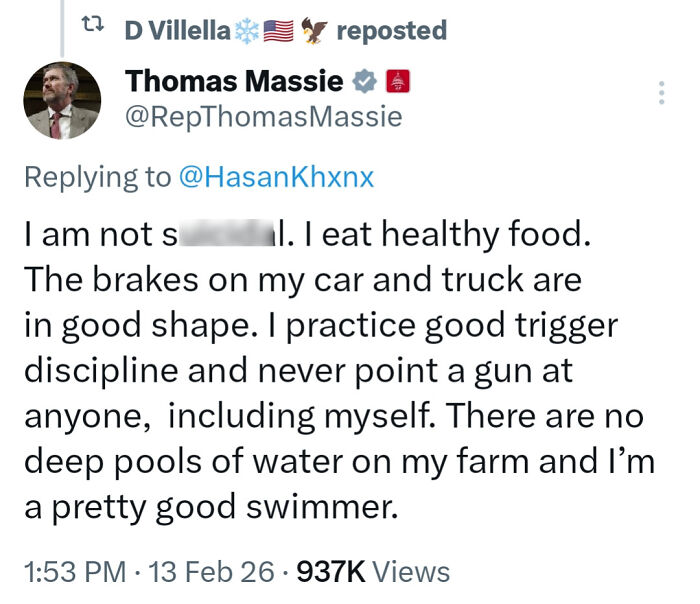This screenshot has height=604, width=700.
Task: Click the tweet's last line ending "swimmer"
Action: pyautogui.click(x=211, y=508)
